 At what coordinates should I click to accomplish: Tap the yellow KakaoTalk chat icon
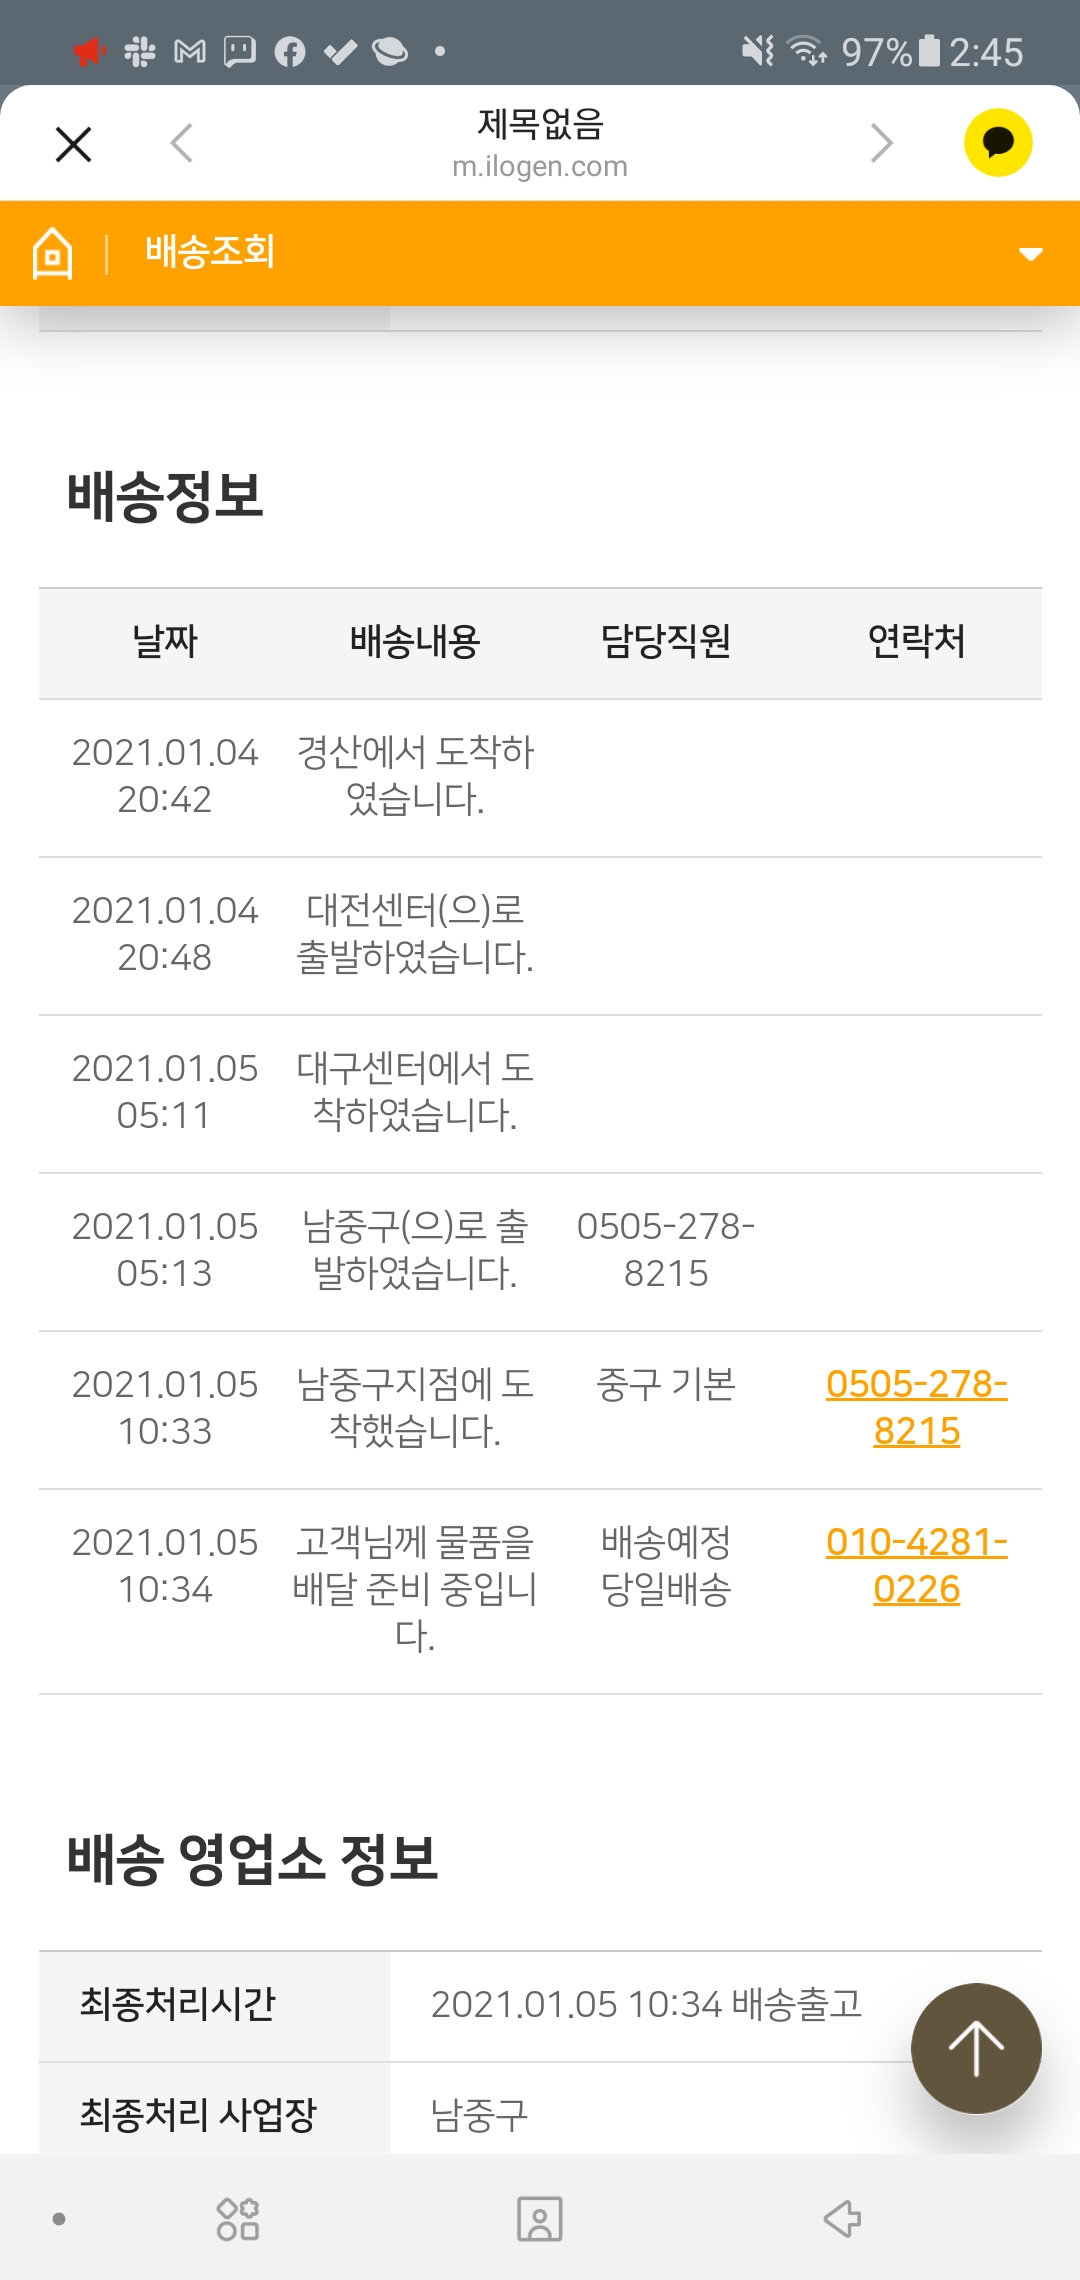997,143
